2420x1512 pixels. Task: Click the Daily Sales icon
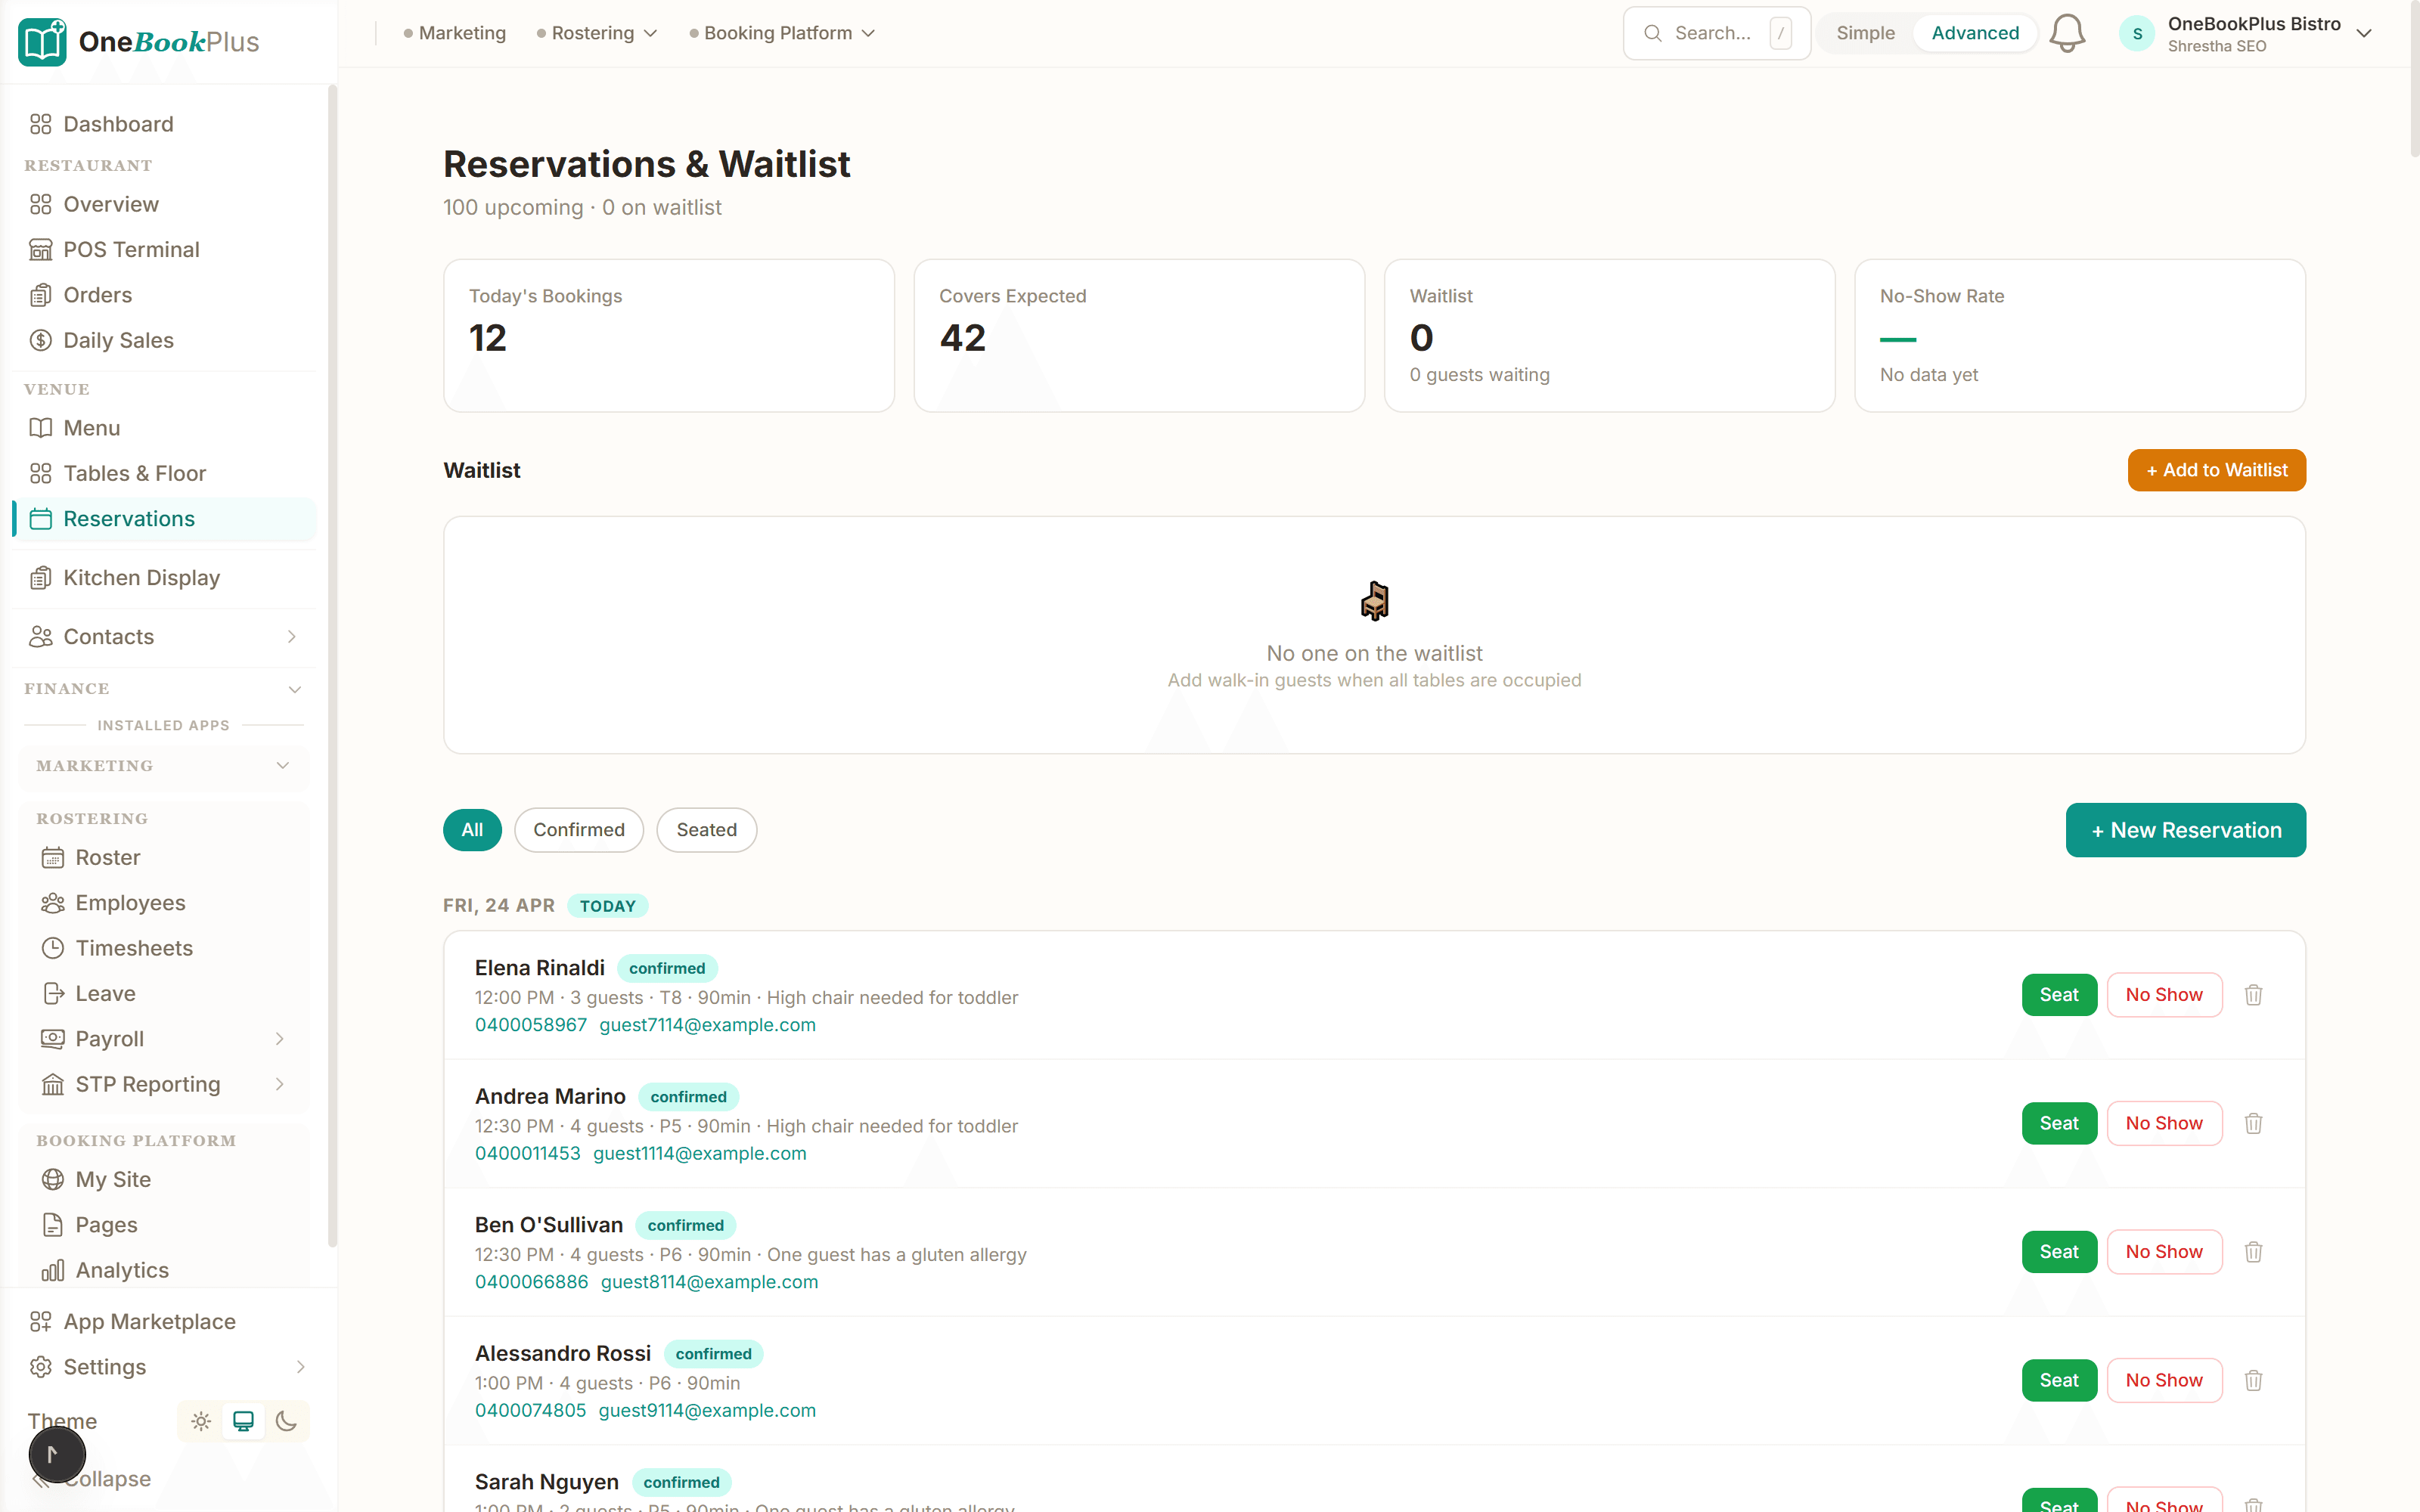click(41, 340)
